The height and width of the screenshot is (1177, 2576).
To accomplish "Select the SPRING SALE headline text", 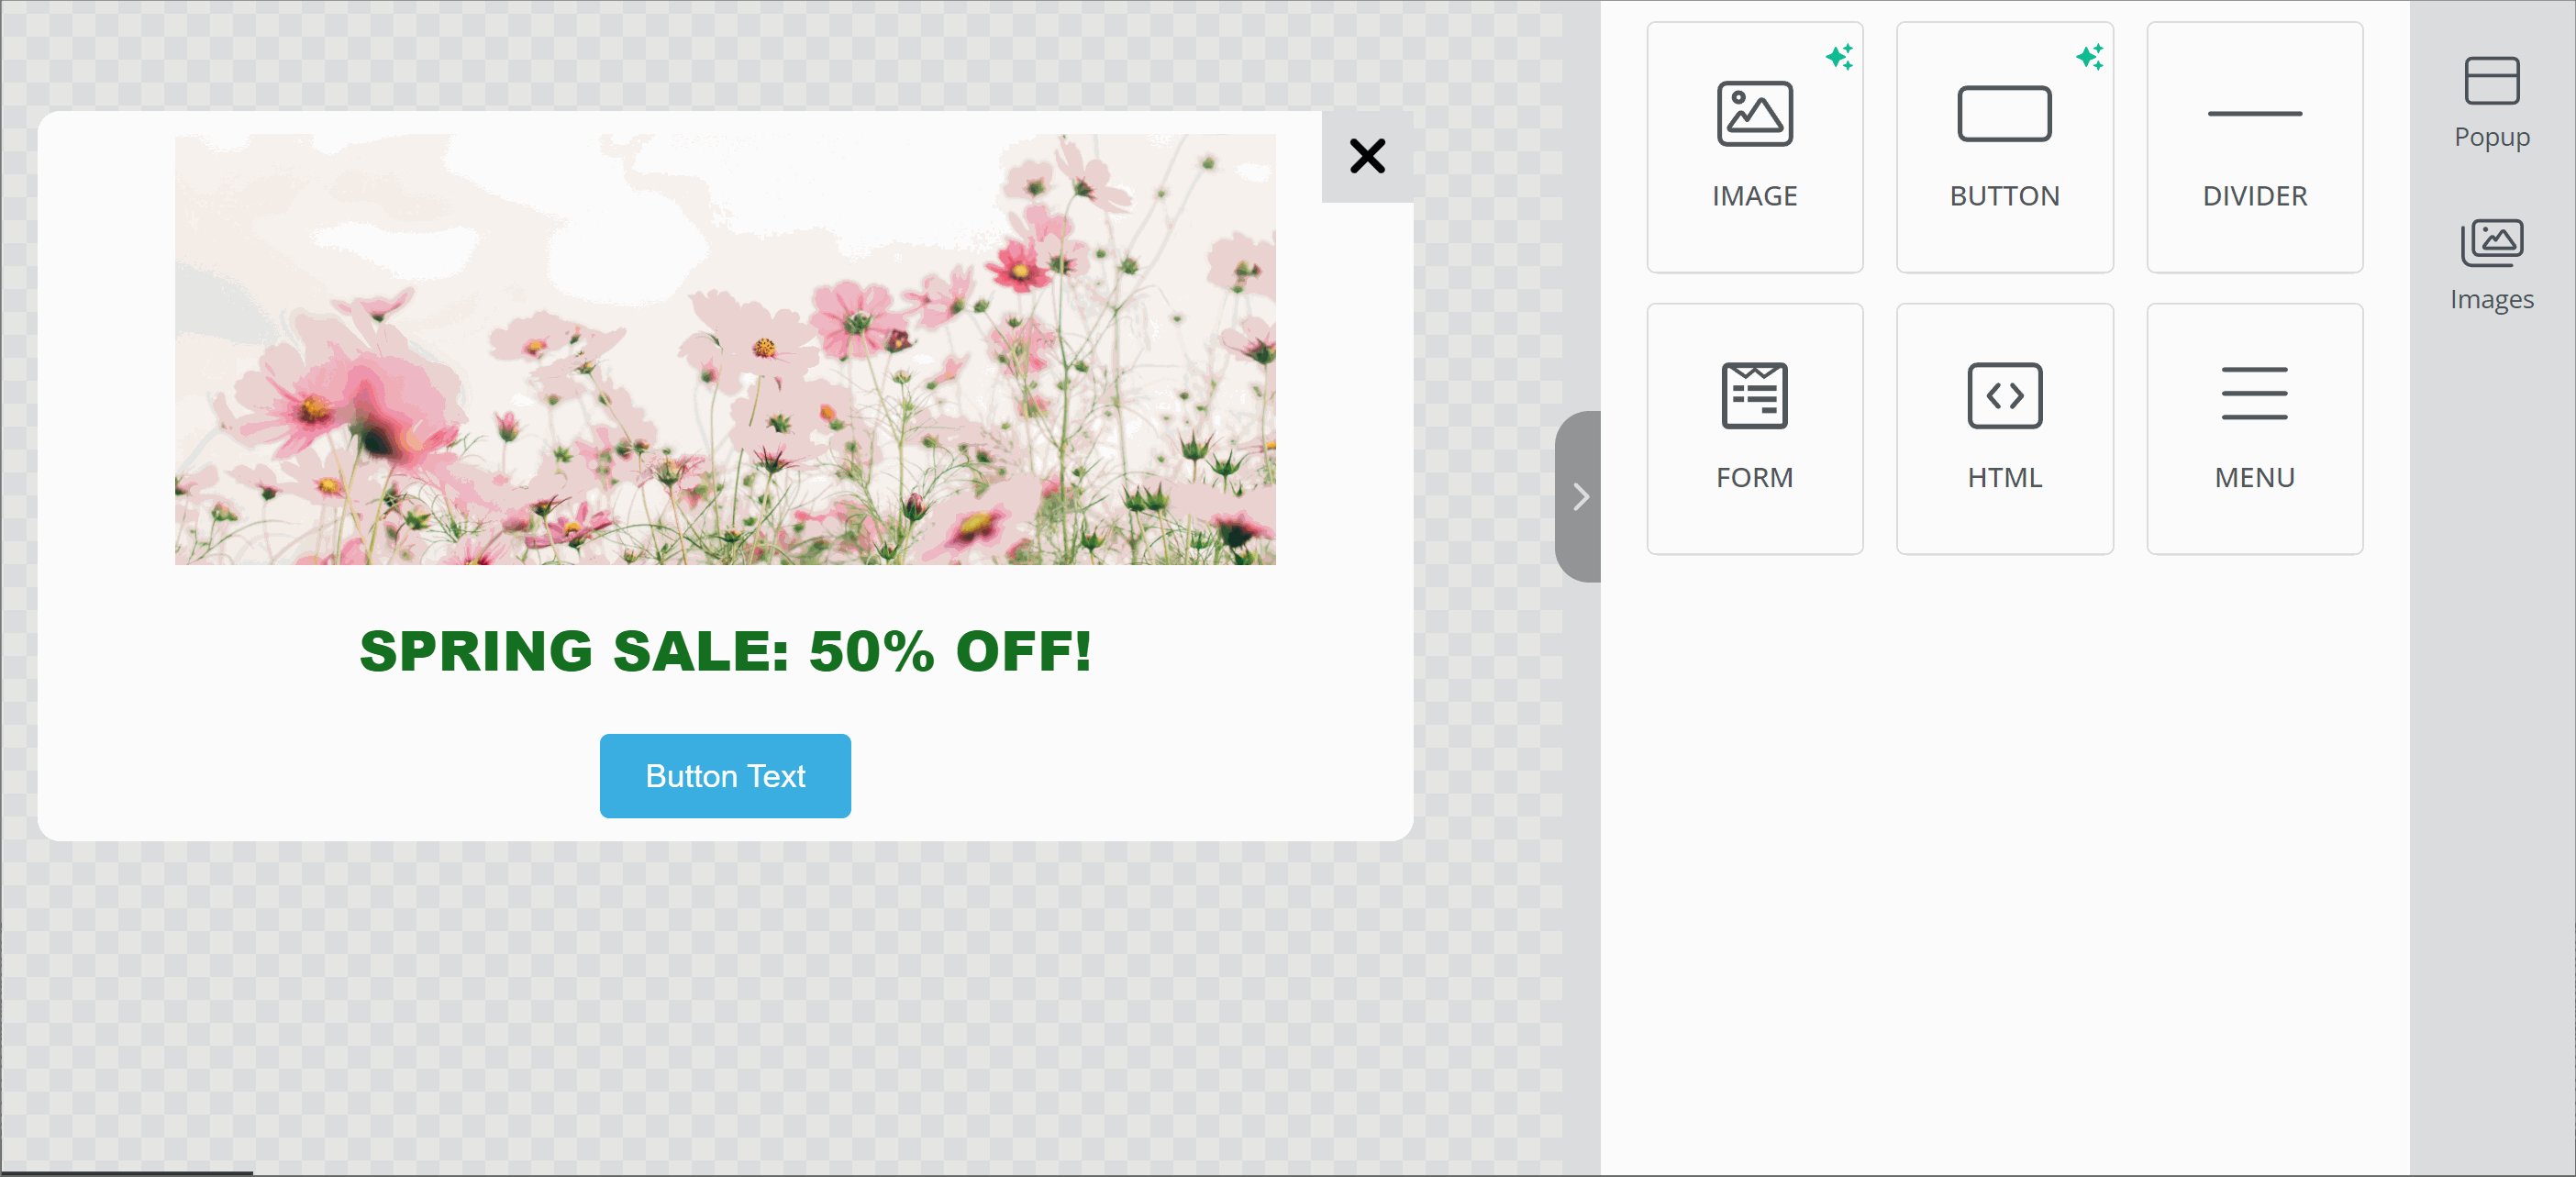I will click(725, 651).
